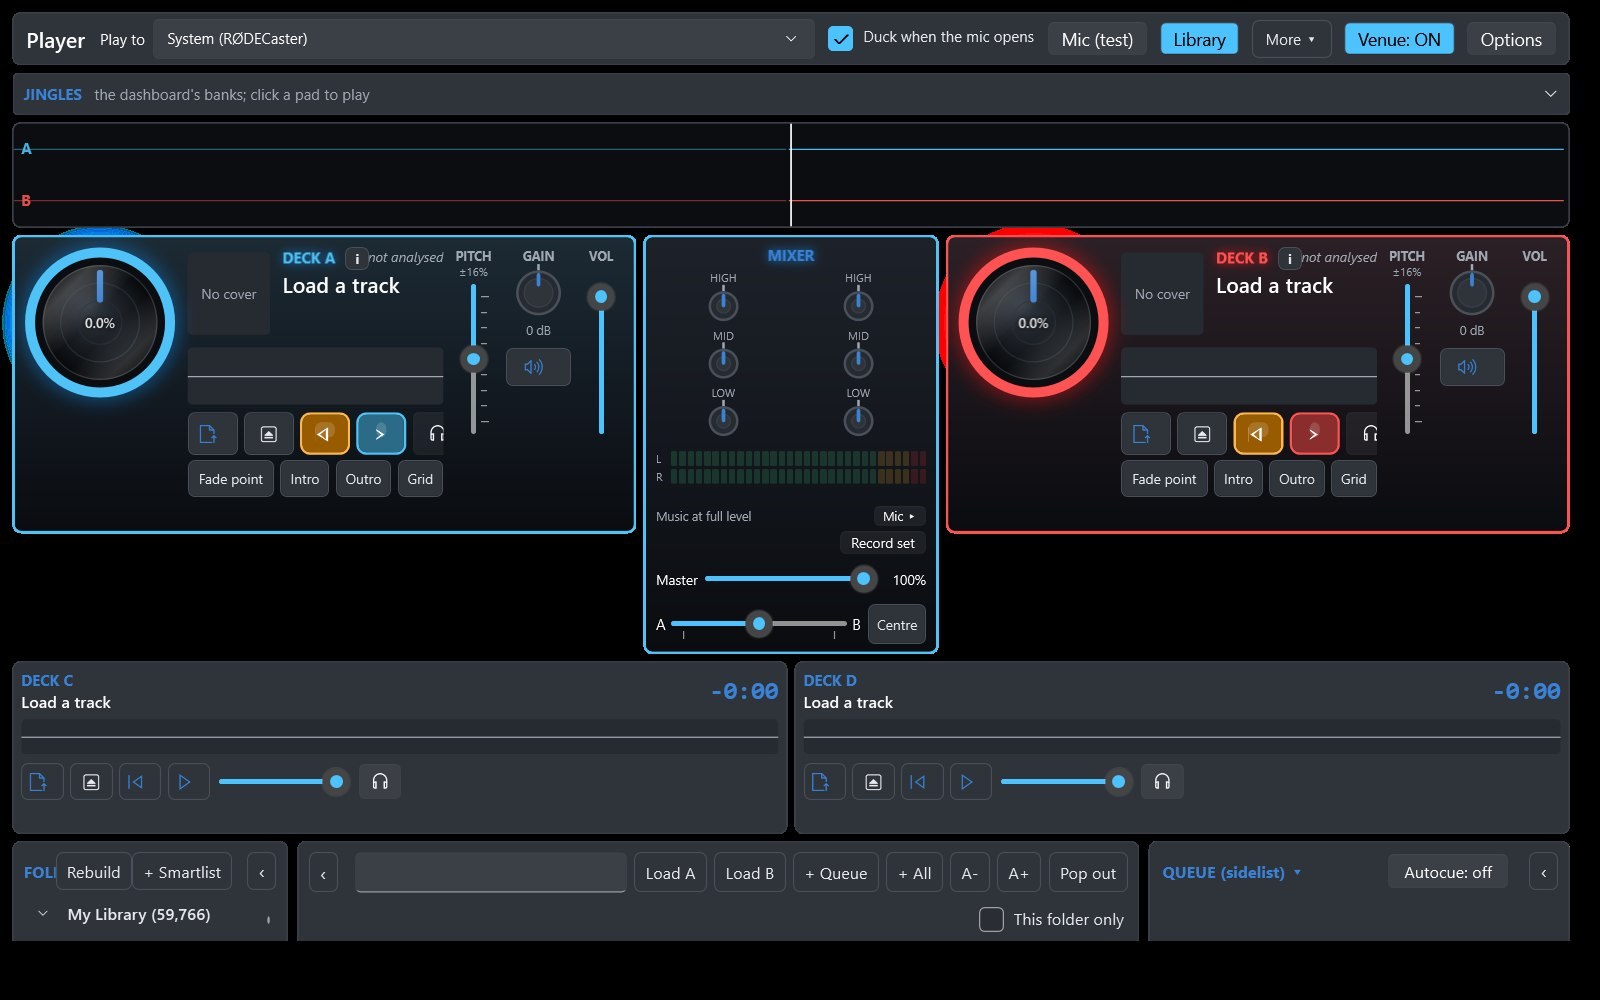
Task: Cue Deck B with the orange button
Action: click(x=1258, y=434)
